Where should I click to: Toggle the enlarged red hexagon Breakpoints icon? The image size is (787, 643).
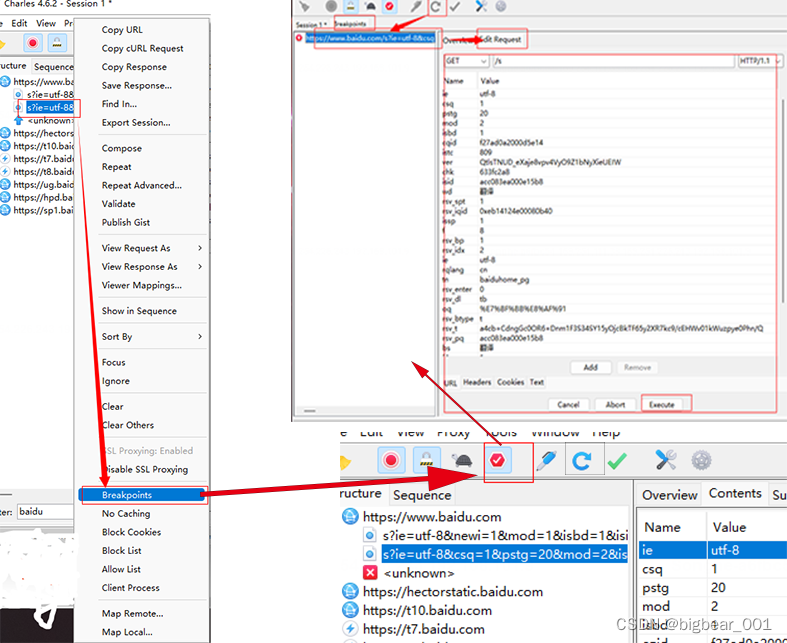click(x=497, y=460)
